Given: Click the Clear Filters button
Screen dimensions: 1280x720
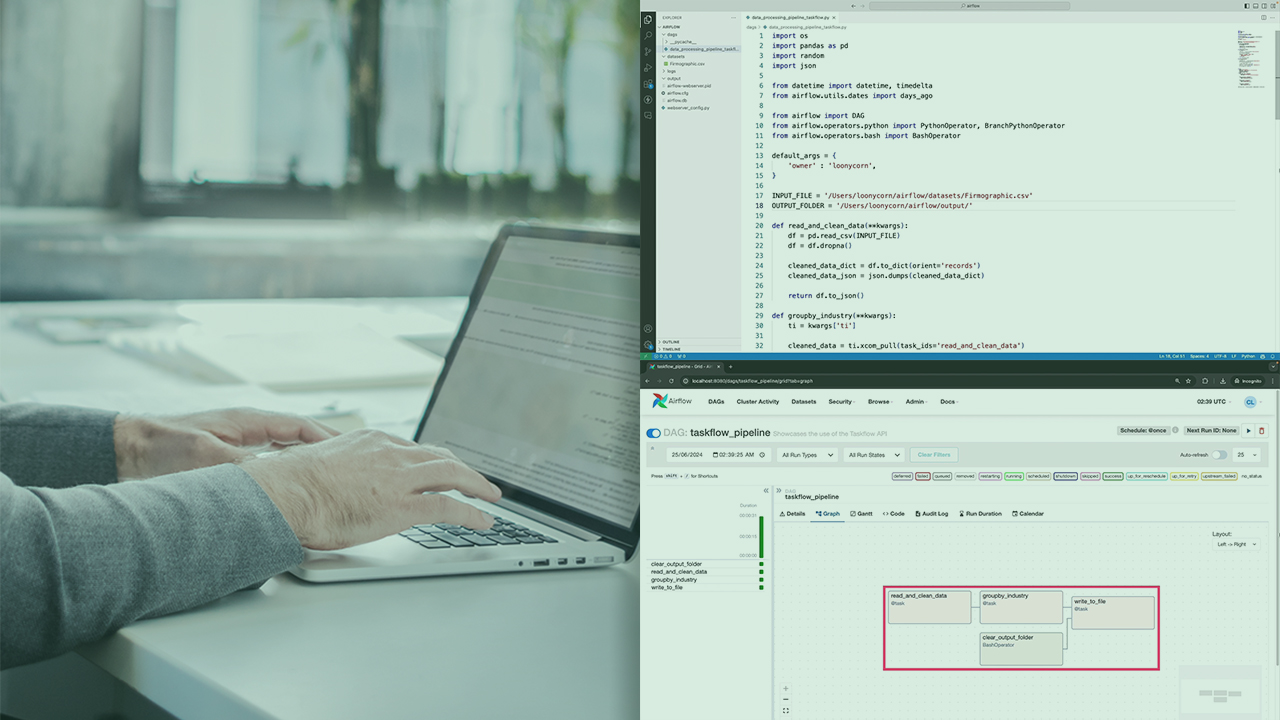Looking at the screenshot, I should [933, 455].
